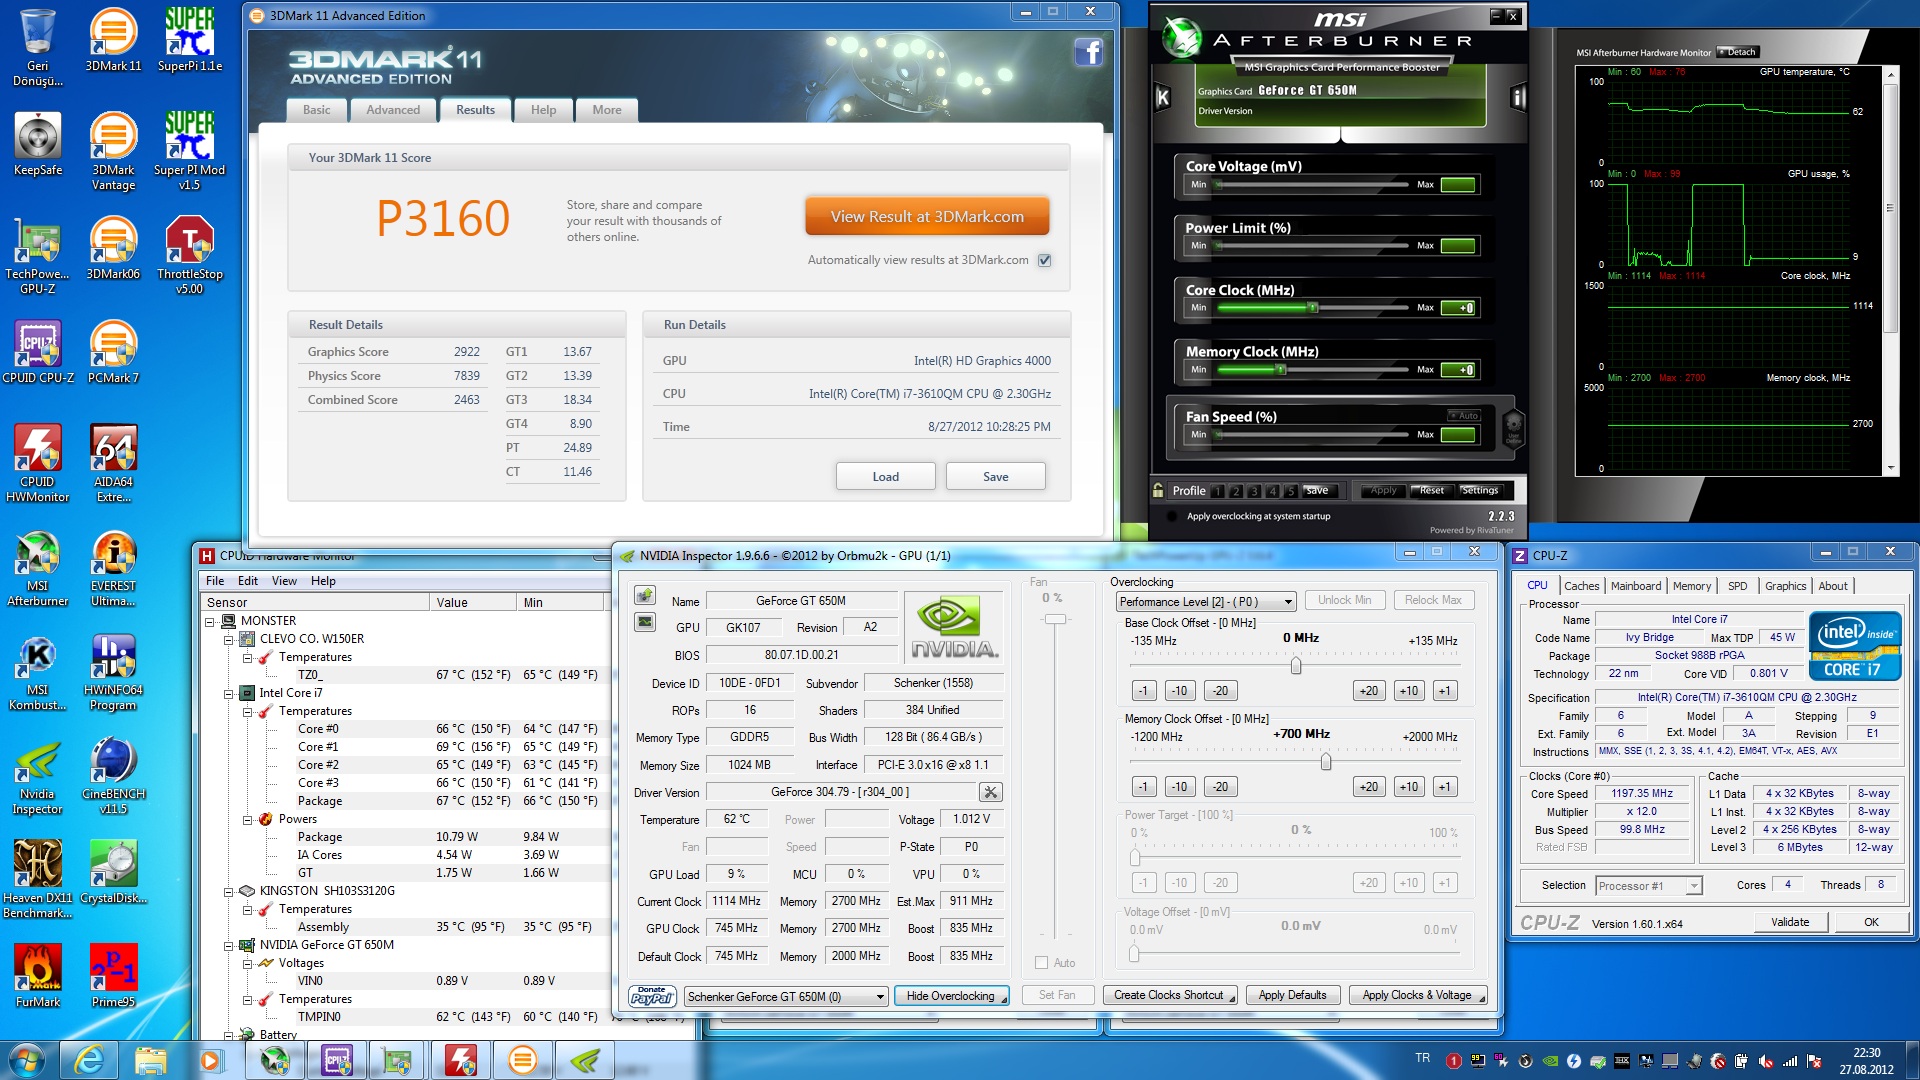
Task: Open the AIDA64 Extreme desktop icon
Action: tap(113, 463)
